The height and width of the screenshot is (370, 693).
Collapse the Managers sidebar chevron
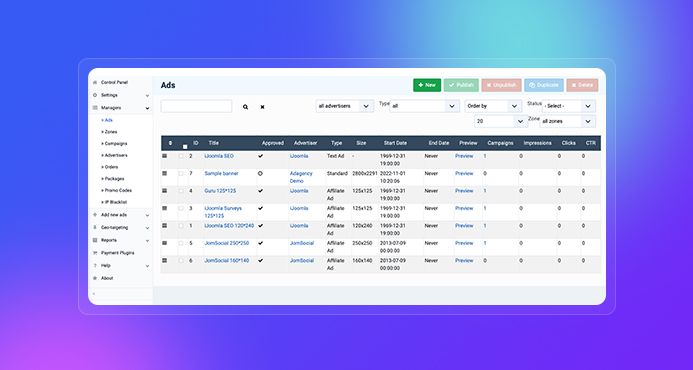(x=147, y=108)
